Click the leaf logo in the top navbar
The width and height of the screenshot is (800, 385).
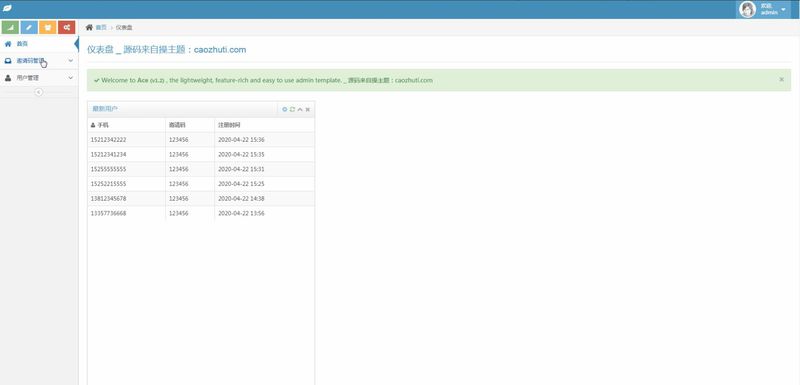[7, 9]
